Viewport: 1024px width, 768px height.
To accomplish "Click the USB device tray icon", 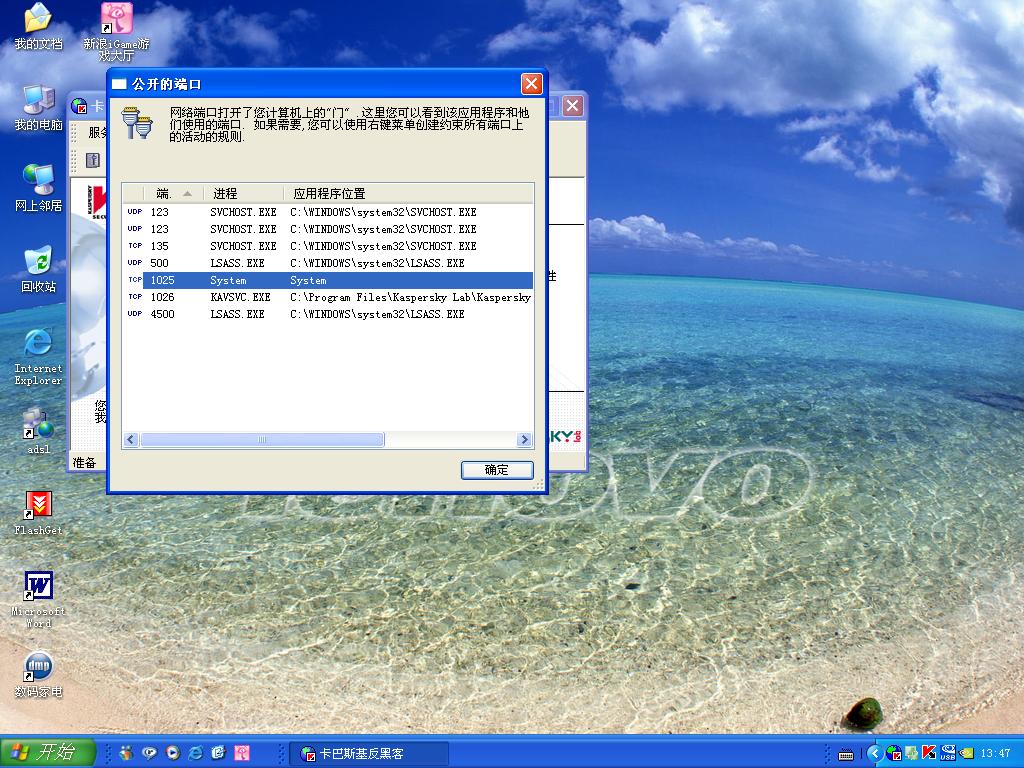I will click(948, 753).
